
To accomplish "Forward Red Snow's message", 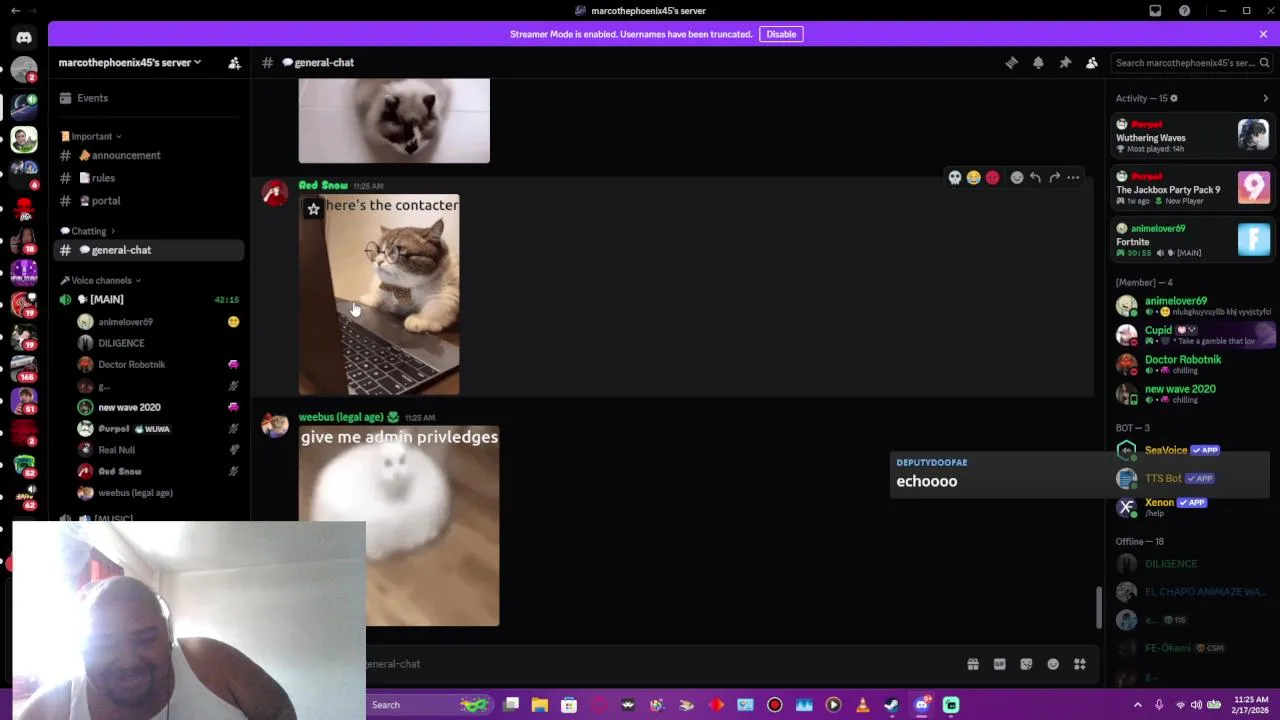I will (1054, 178).
